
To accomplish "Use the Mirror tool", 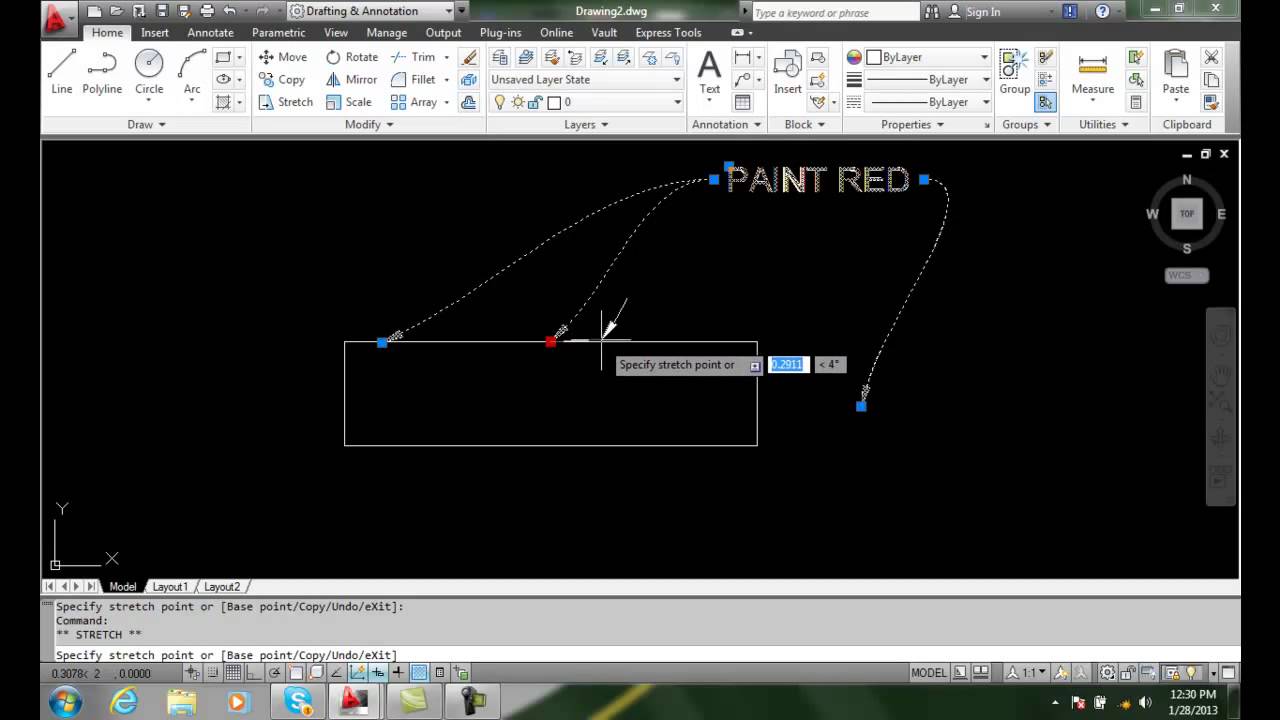I will click(x=351, y=79).
